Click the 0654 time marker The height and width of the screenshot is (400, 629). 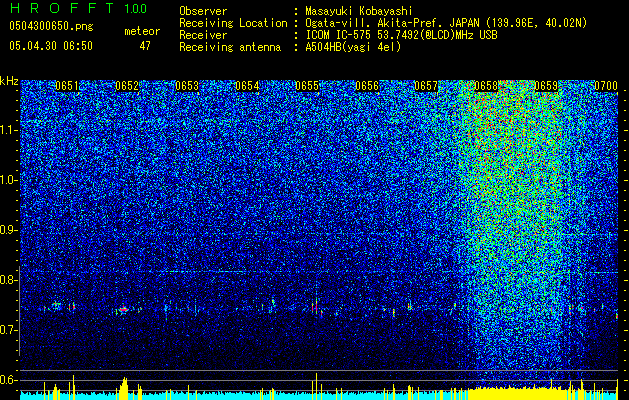coord(247,86)
